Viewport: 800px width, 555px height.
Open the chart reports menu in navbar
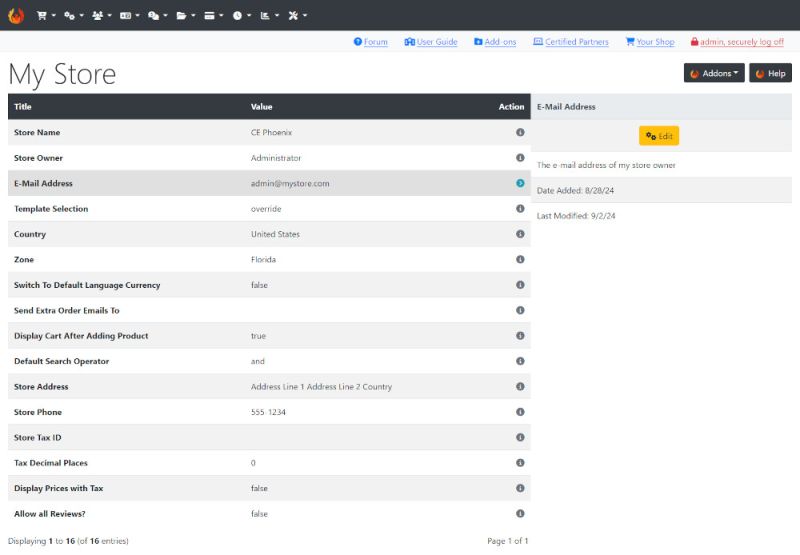point(269,15)
